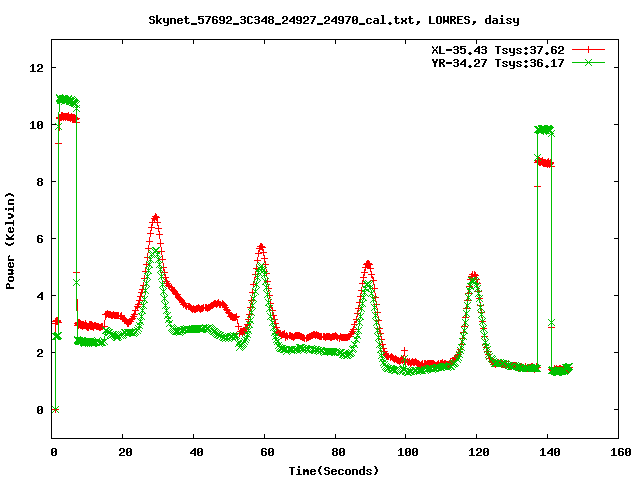Click the x-axis tick label 20
640x480 pixels.
125,452
